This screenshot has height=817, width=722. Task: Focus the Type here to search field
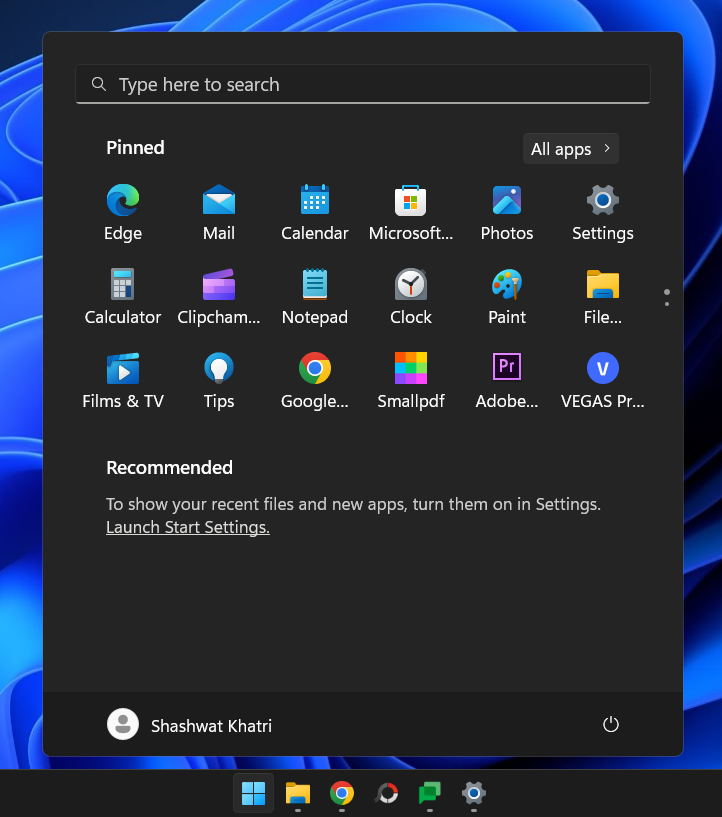click(363, 84)
